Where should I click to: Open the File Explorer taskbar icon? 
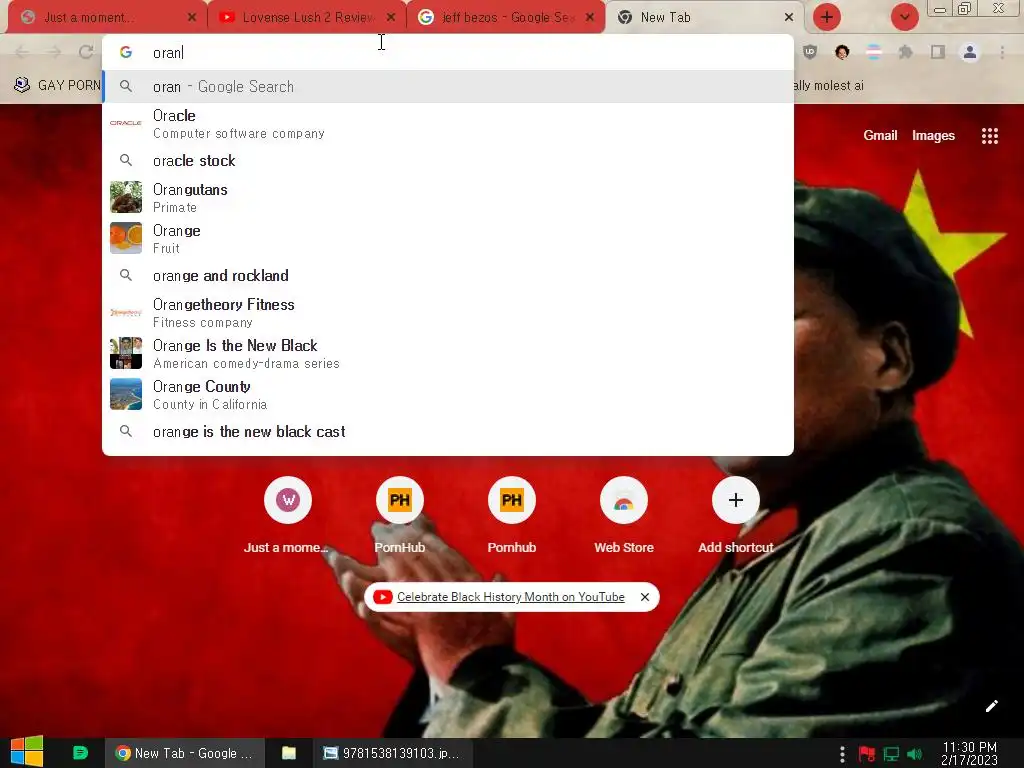(x=289, y=753)
